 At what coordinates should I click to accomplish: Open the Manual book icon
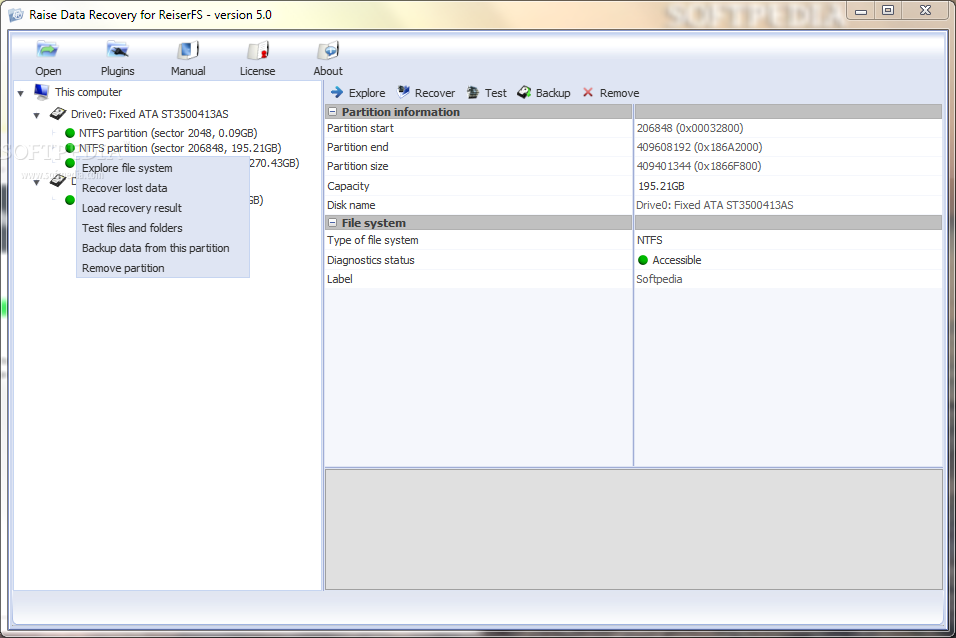(188, 50)
